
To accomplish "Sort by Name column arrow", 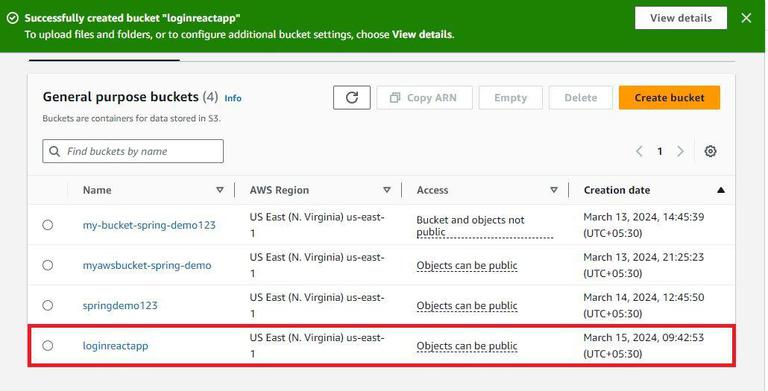I will 220,190.
